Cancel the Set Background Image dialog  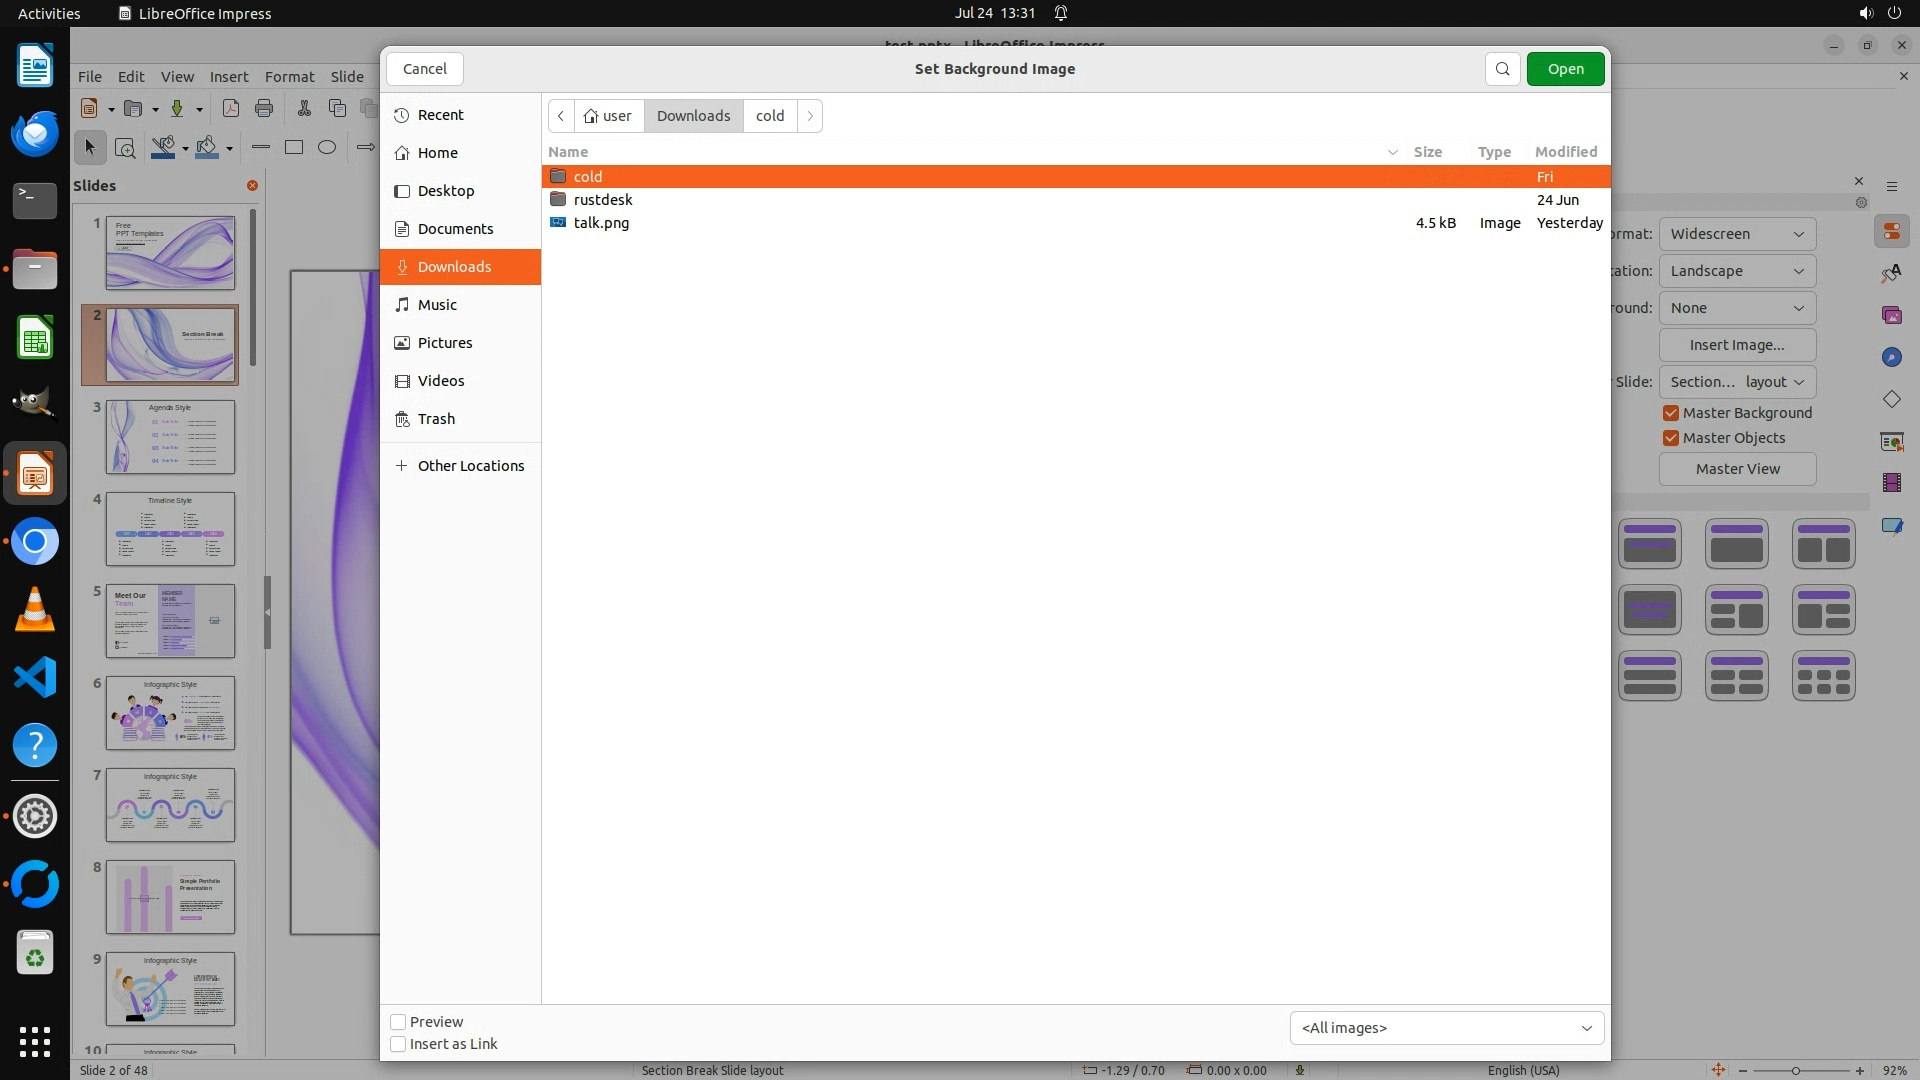pyautogui.click(x=425, y=69)
